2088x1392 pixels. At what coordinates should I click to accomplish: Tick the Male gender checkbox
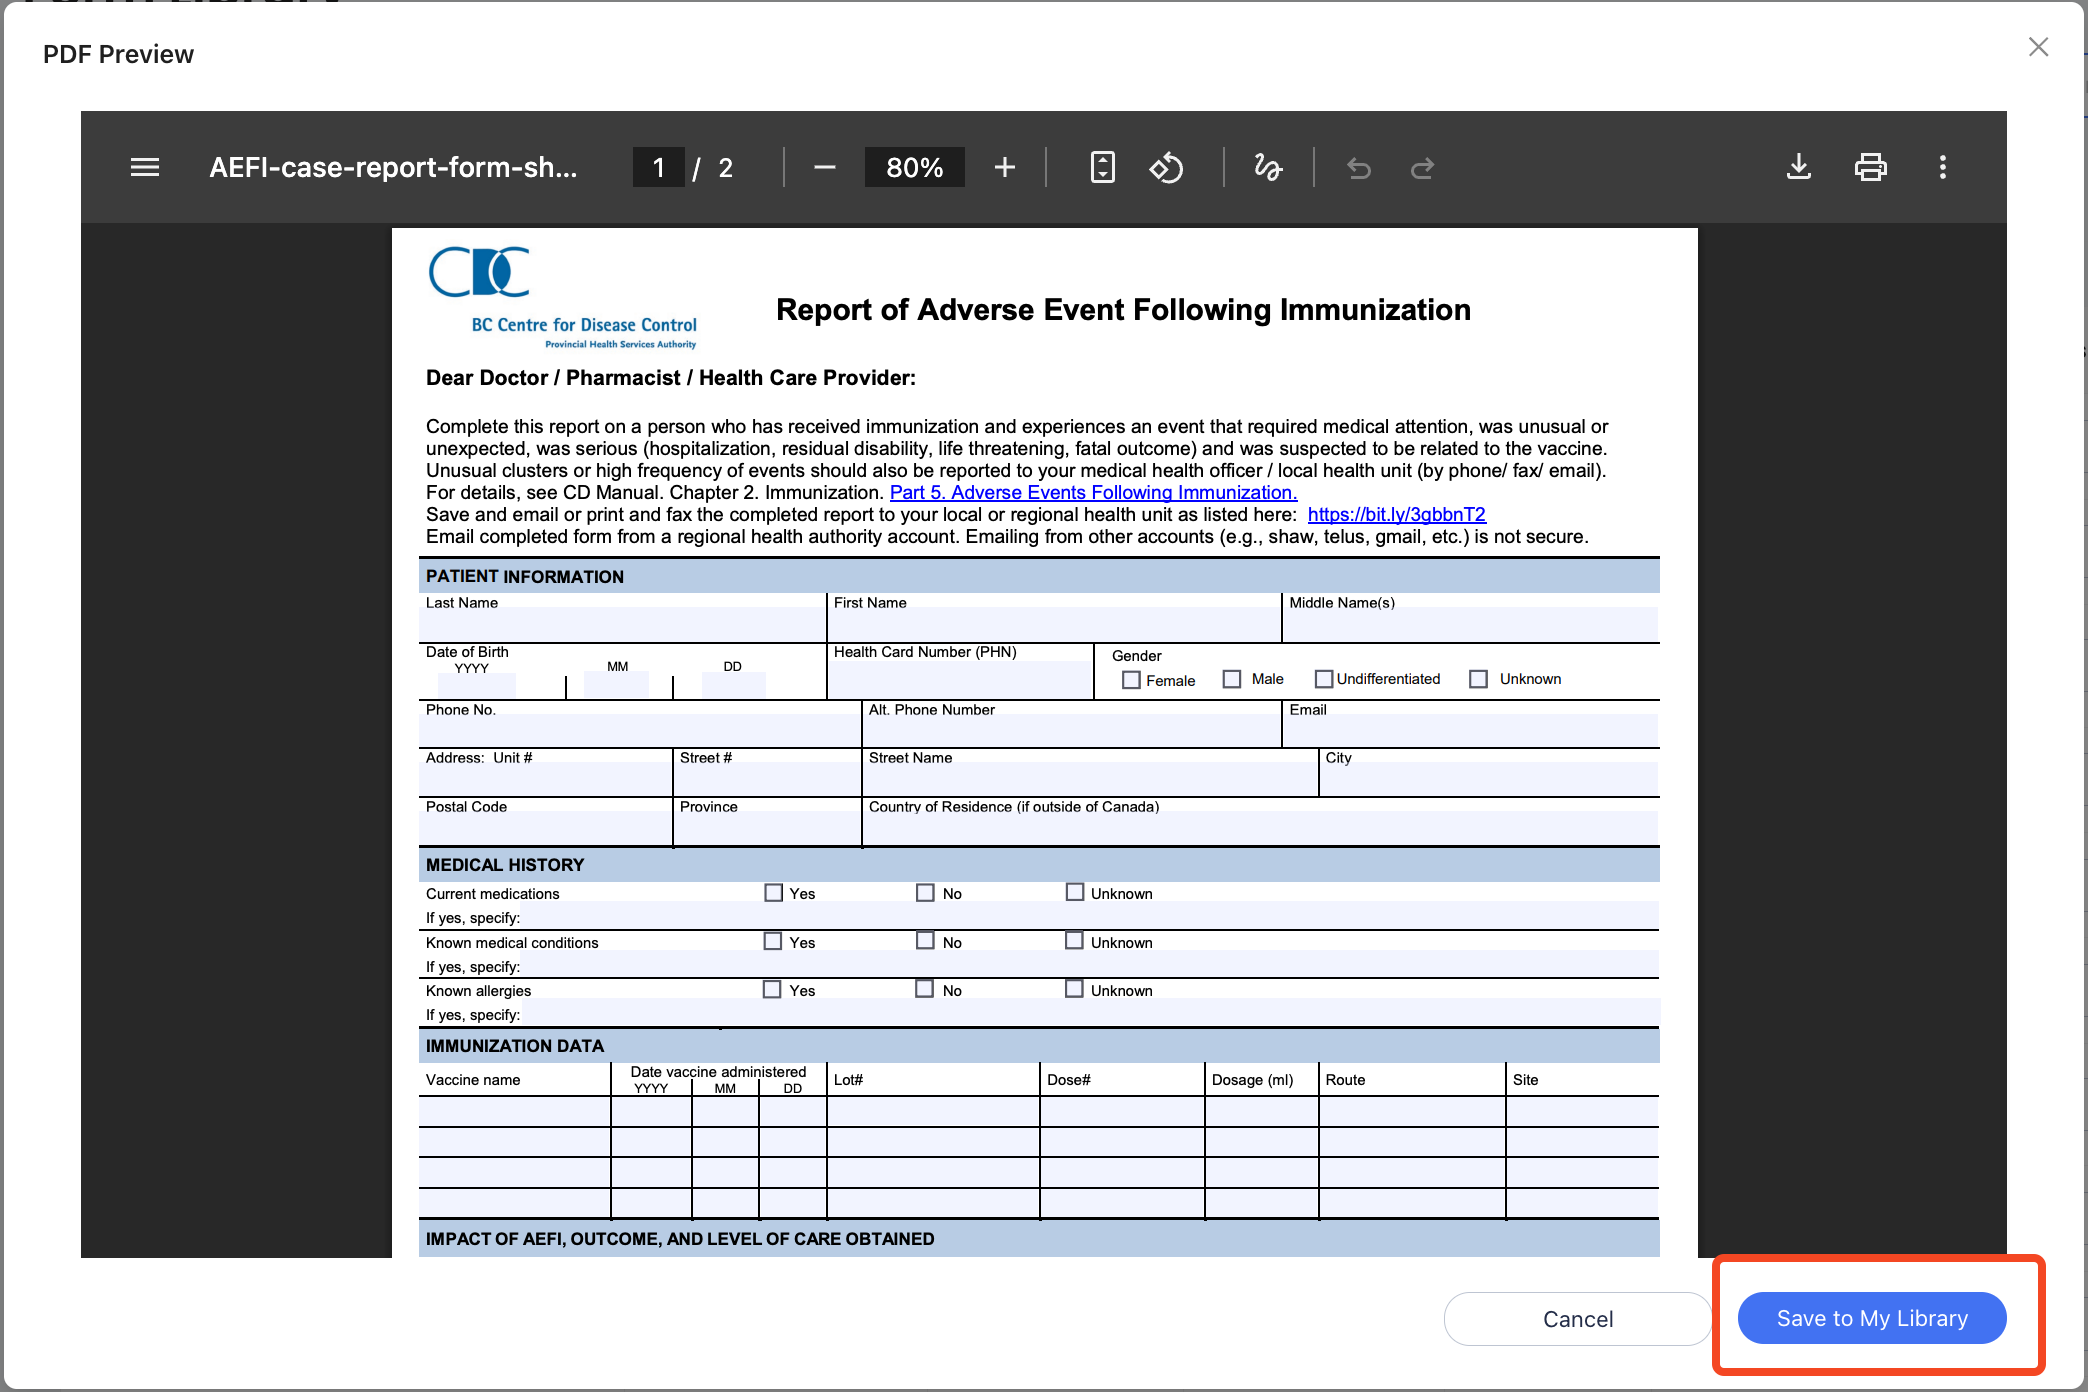coord(1232,679)
